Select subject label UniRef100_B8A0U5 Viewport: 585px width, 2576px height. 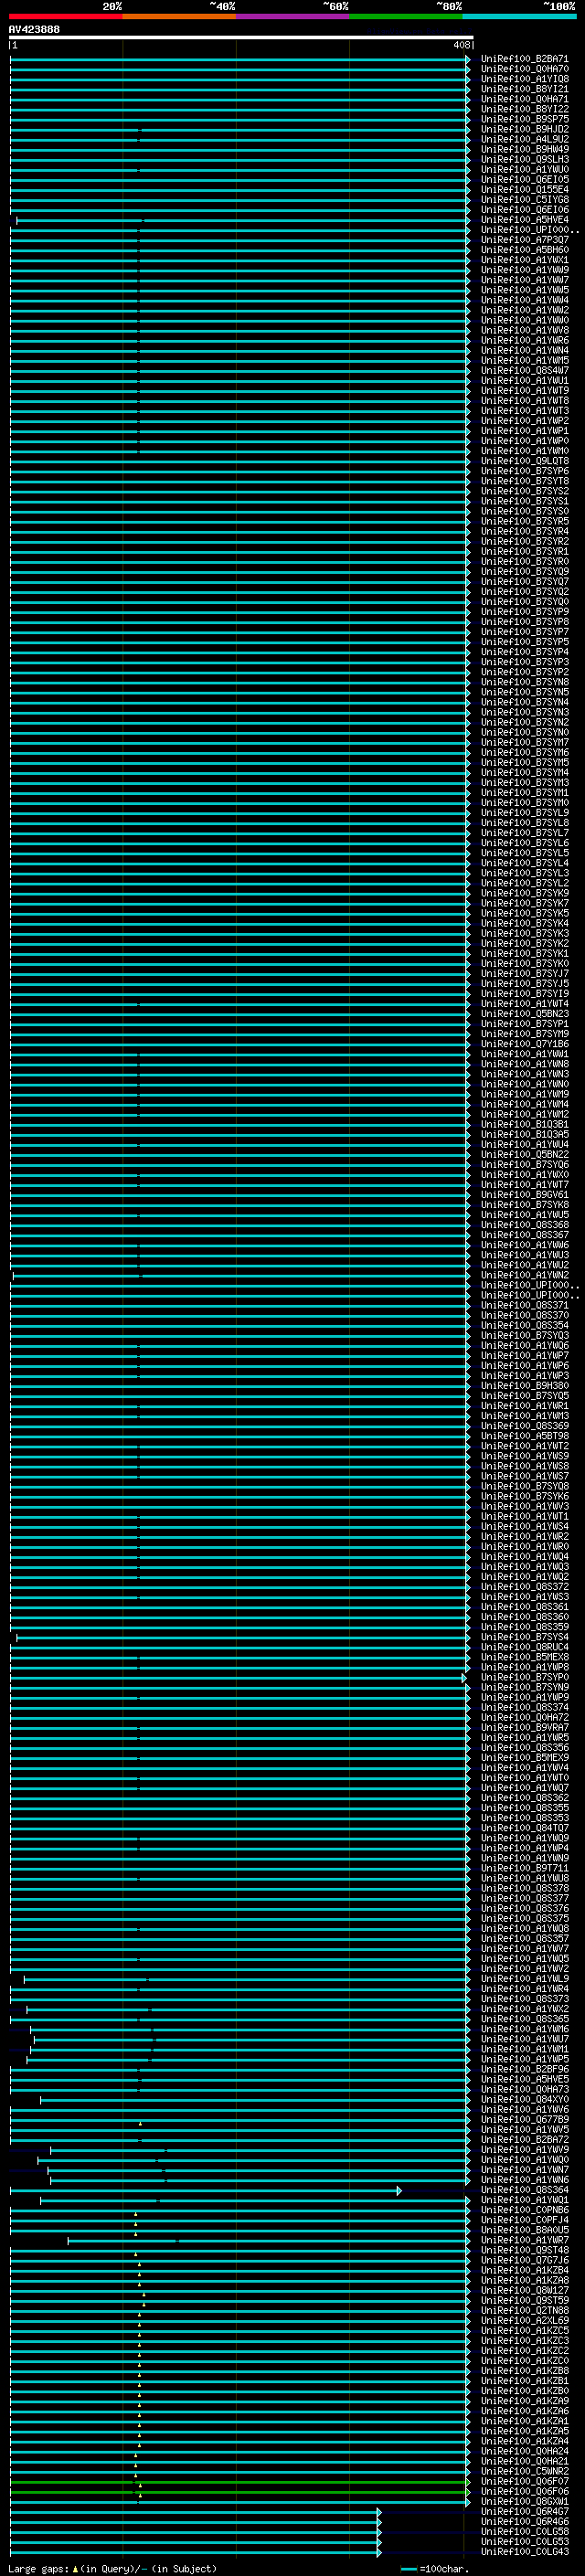click(525, 2230)
